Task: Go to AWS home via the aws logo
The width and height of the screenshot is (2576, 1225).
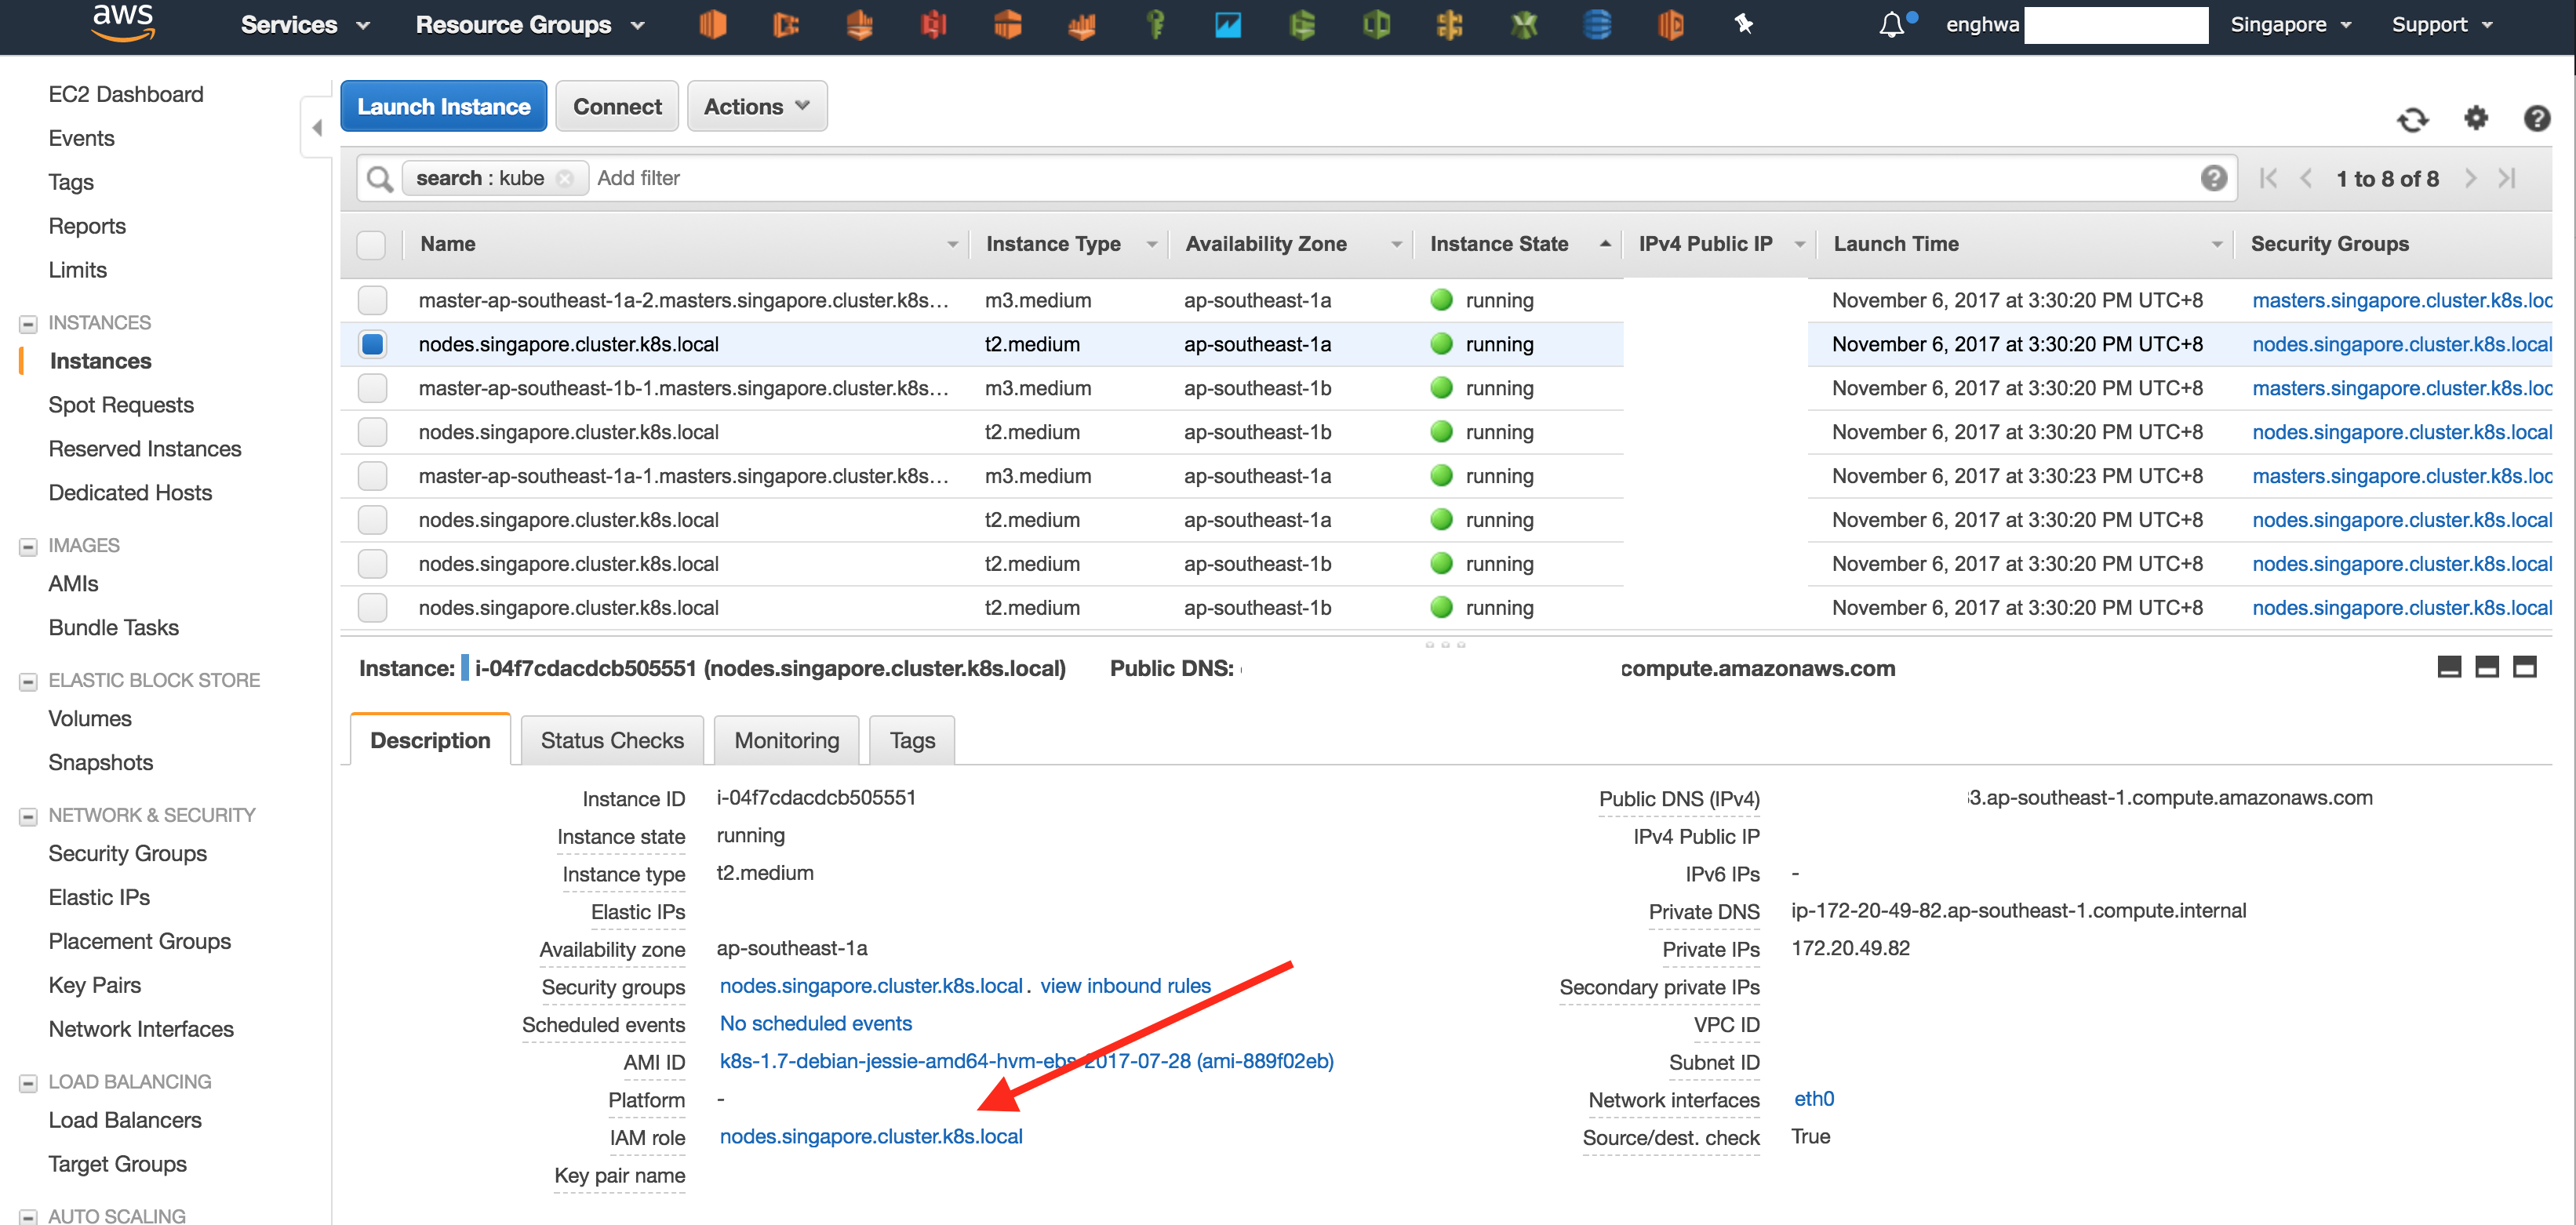Action: (x=123, y=22)
